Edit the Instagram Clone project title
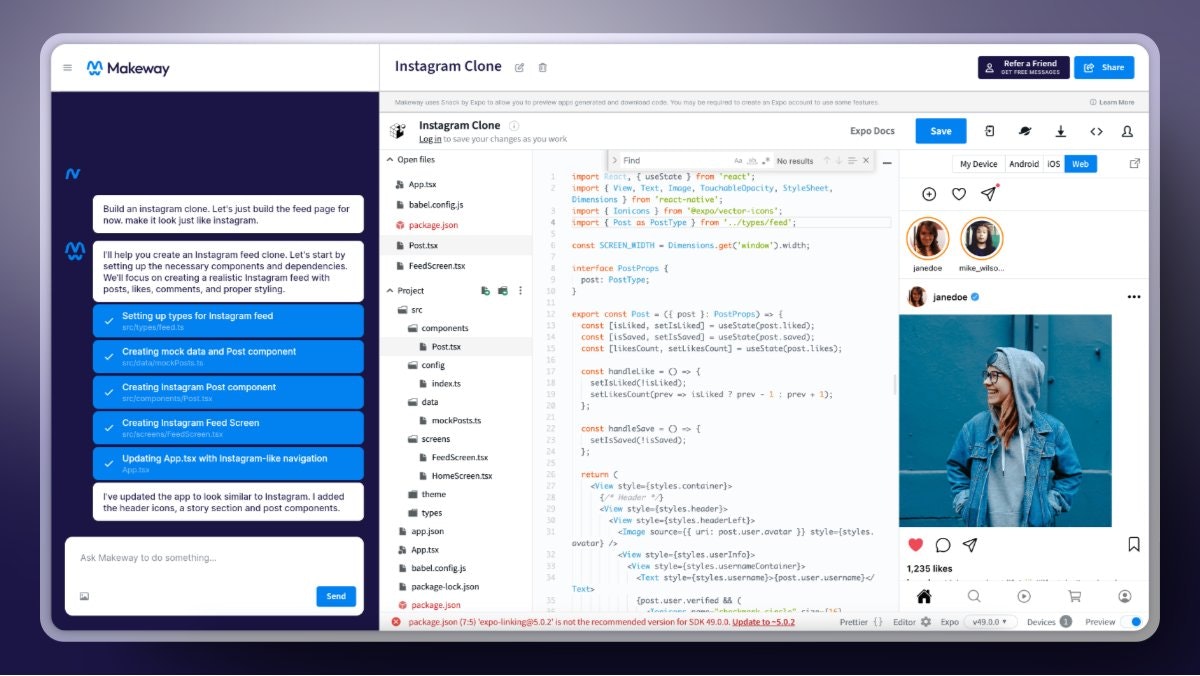The image size is (1200, 676). click(x=519, y=68)
